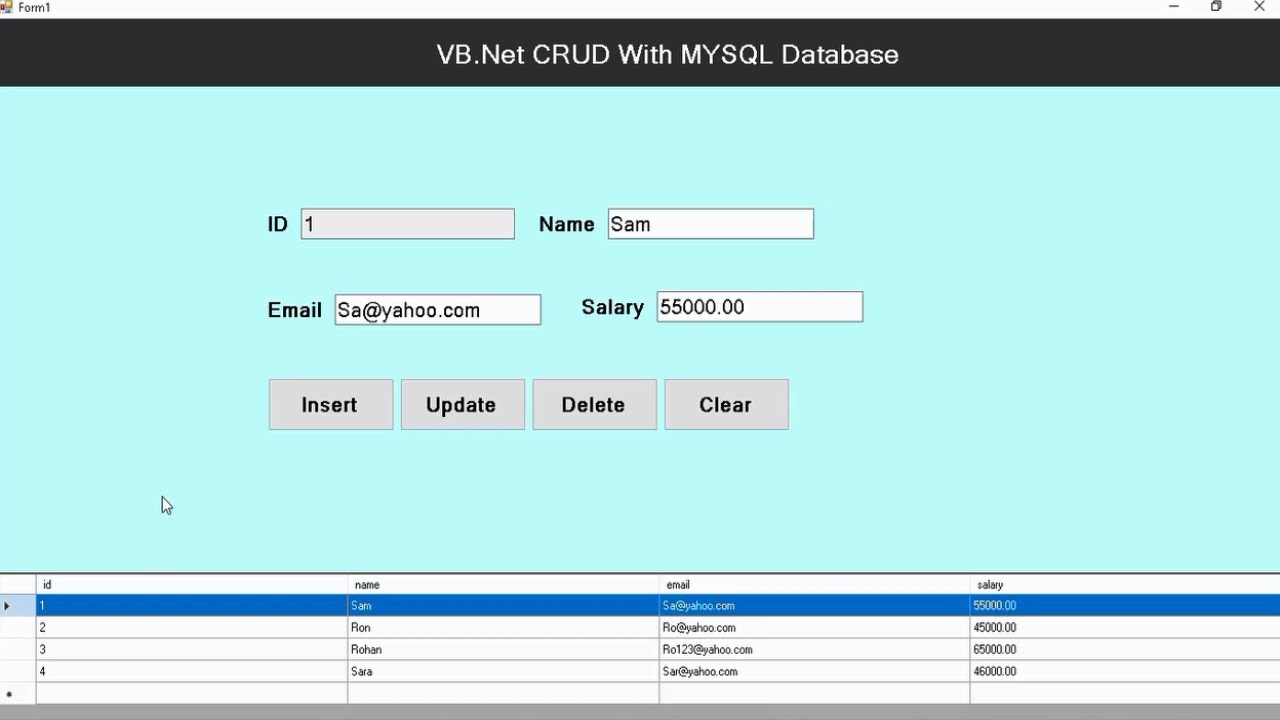Minimize the Form1 window
The width and height of the screenshot is (1280, 720).
tap(1174, 7)
